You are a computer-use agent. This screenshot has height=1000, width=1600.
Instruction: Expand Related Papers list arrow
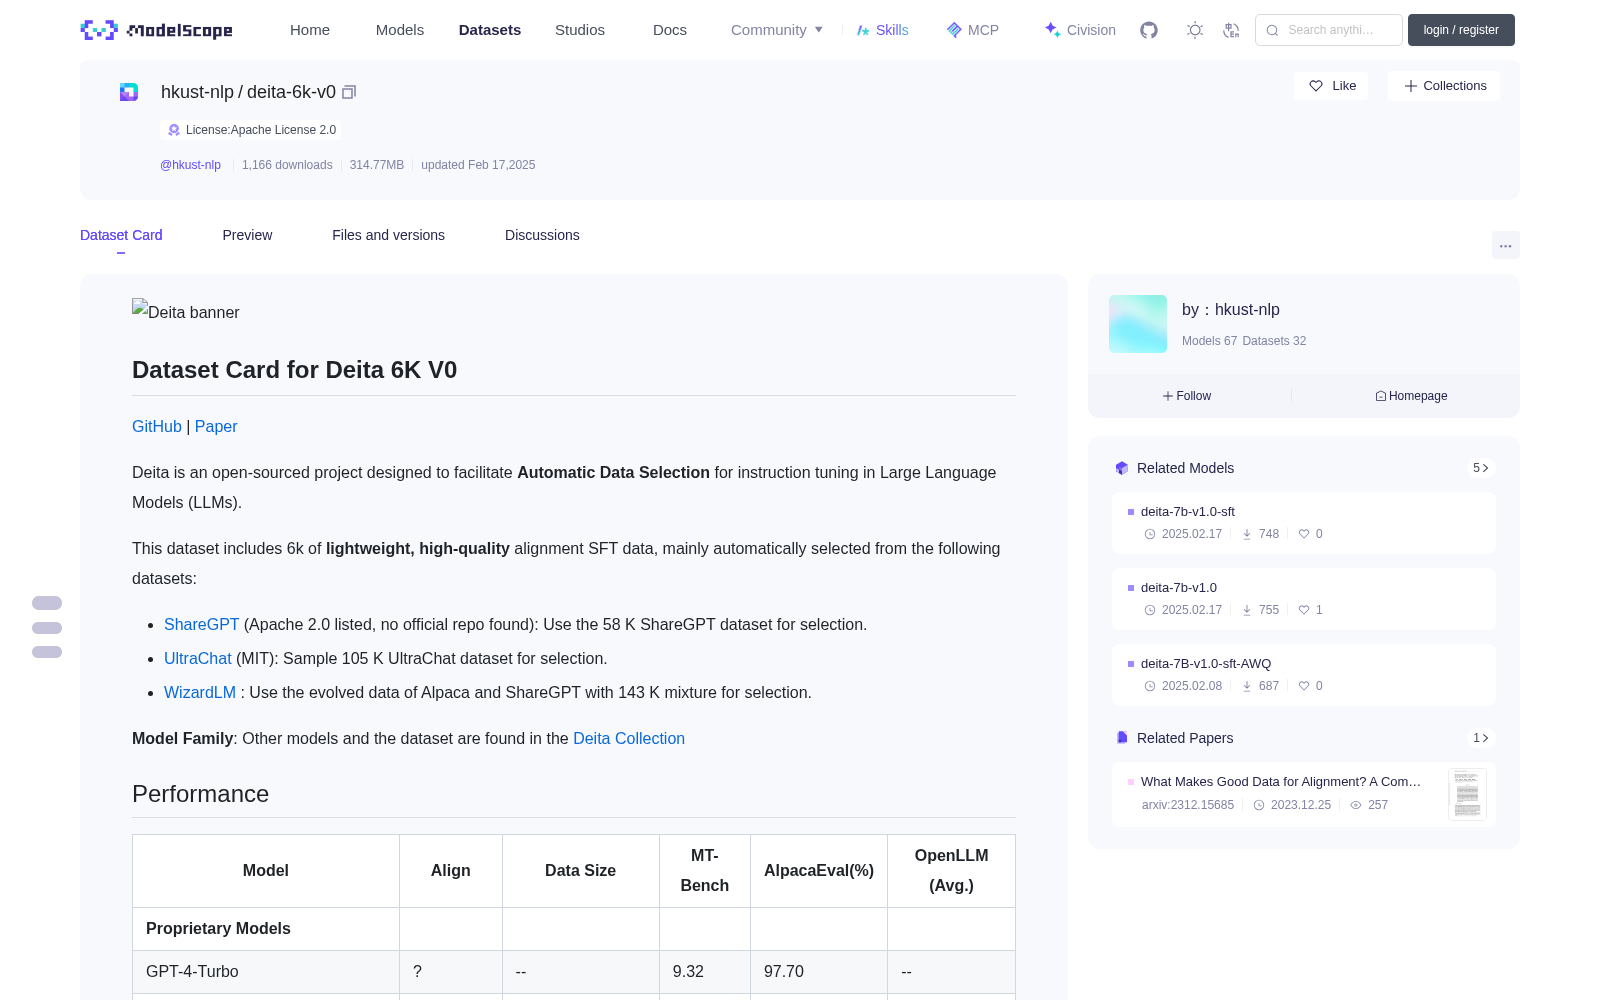click(1481, 738)
